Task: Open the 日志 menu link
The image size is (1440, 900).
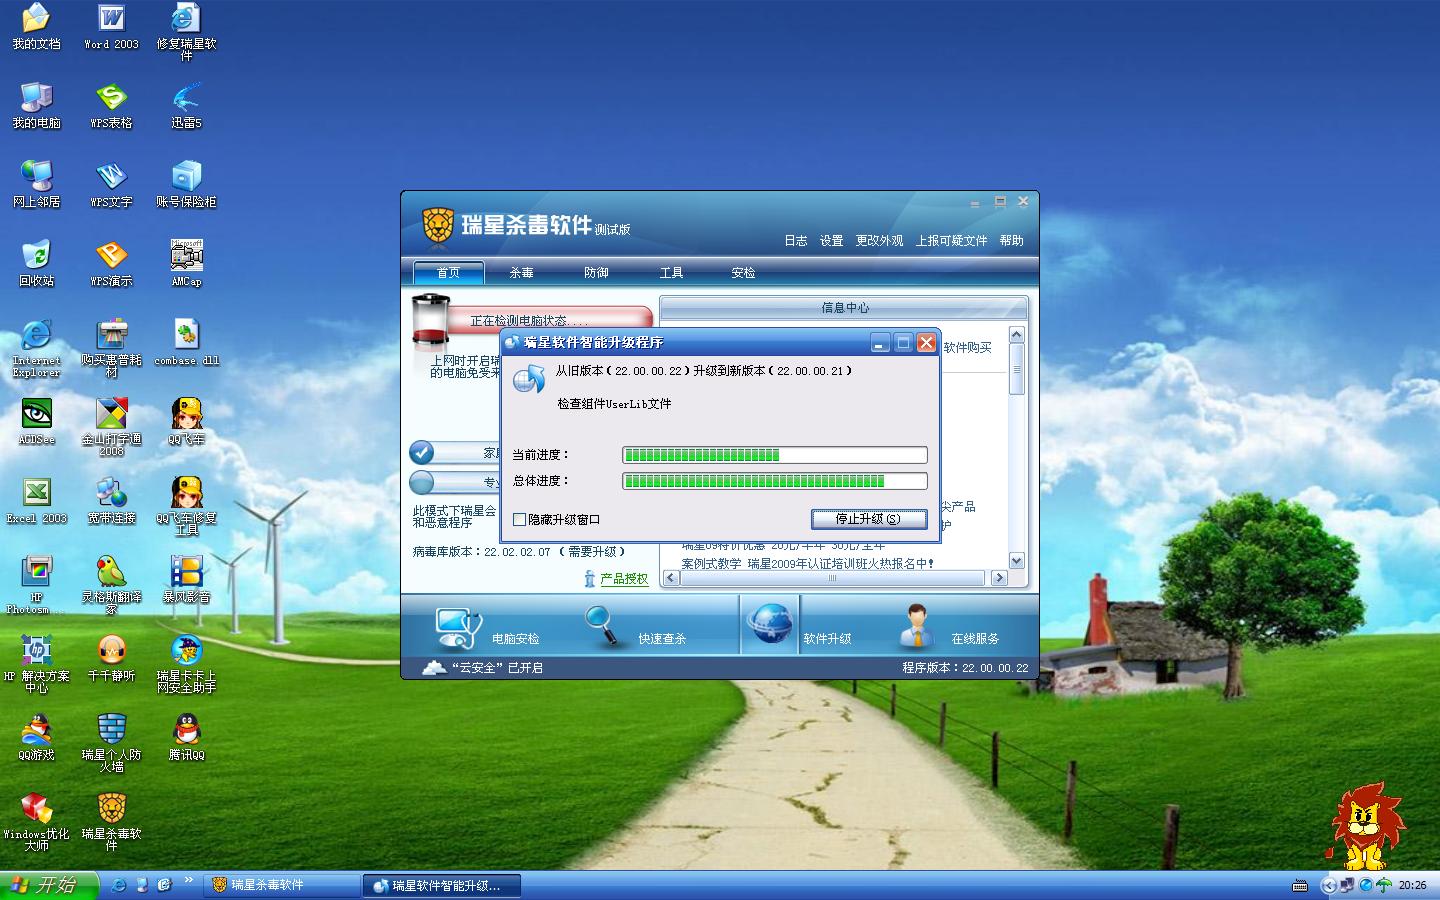Action: pyautogui.click(x=796, y=241)
